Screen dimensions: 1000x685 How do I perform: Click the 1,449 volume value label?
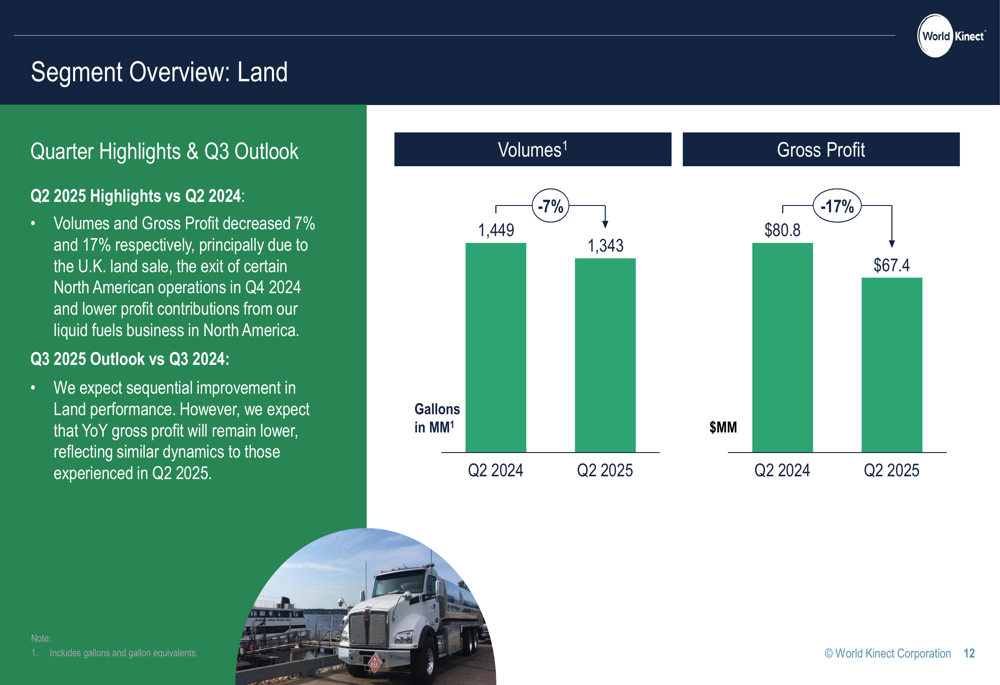pyautogui.click(x=496, y=230)
